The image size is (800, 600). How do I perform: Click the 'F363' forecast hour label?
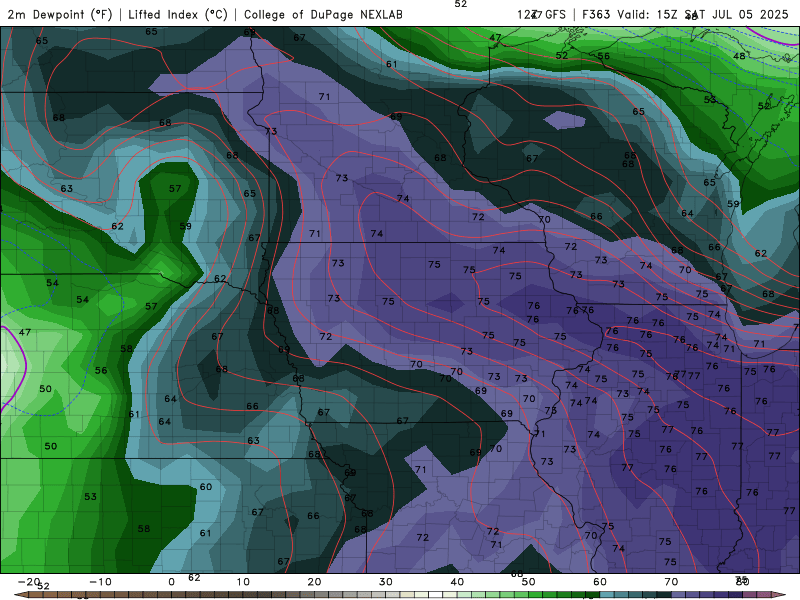596,14
